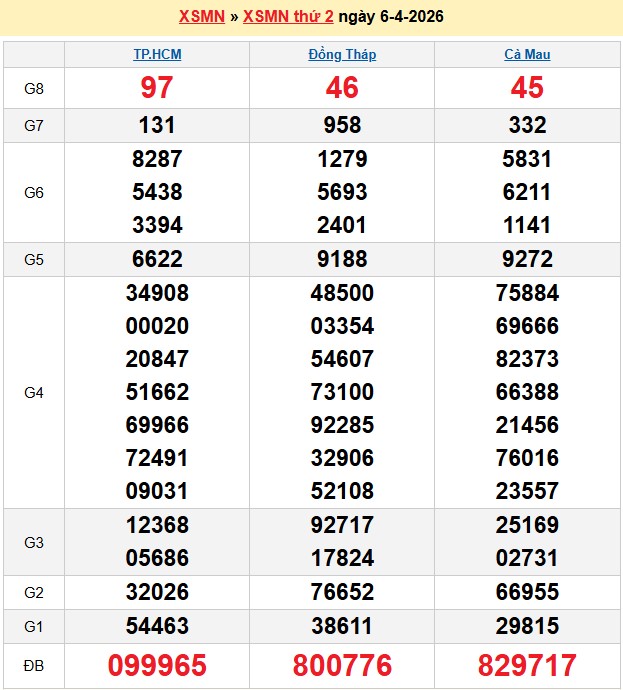
Task: Click the G4 row label
Action: coord(34,392)
